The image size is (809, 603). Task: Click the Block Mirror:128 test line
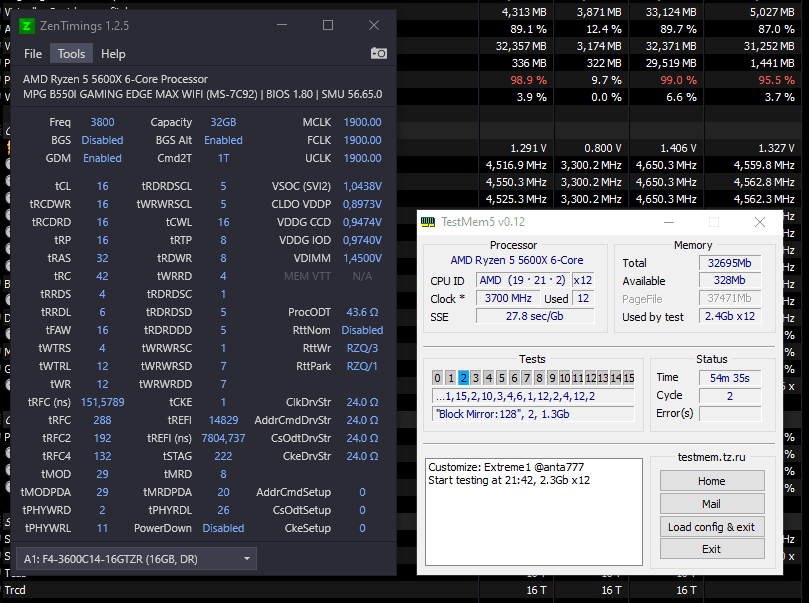pyautogui.click(x=532, y=414)
